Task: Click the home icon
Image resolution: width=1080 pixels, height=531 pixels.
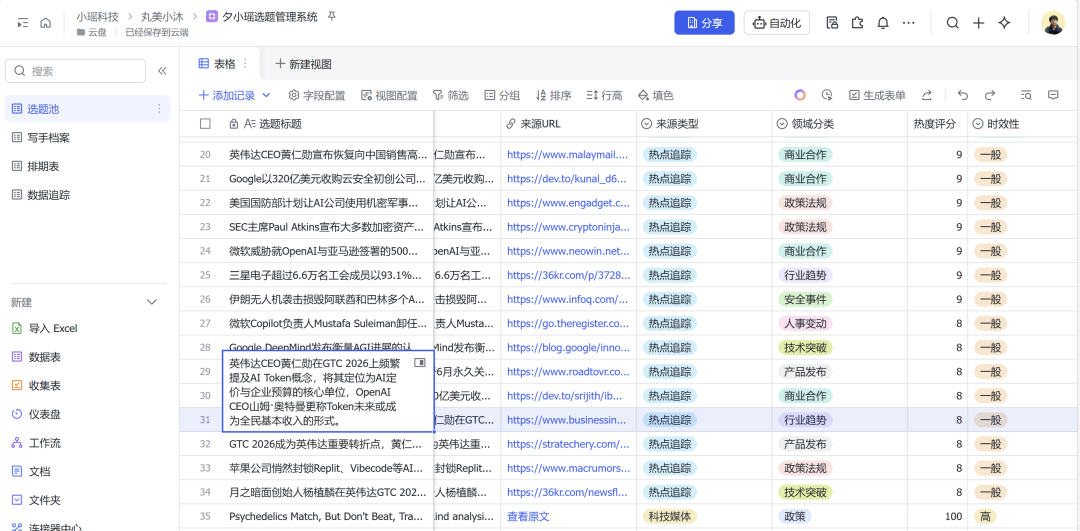Action: point(45,23)
